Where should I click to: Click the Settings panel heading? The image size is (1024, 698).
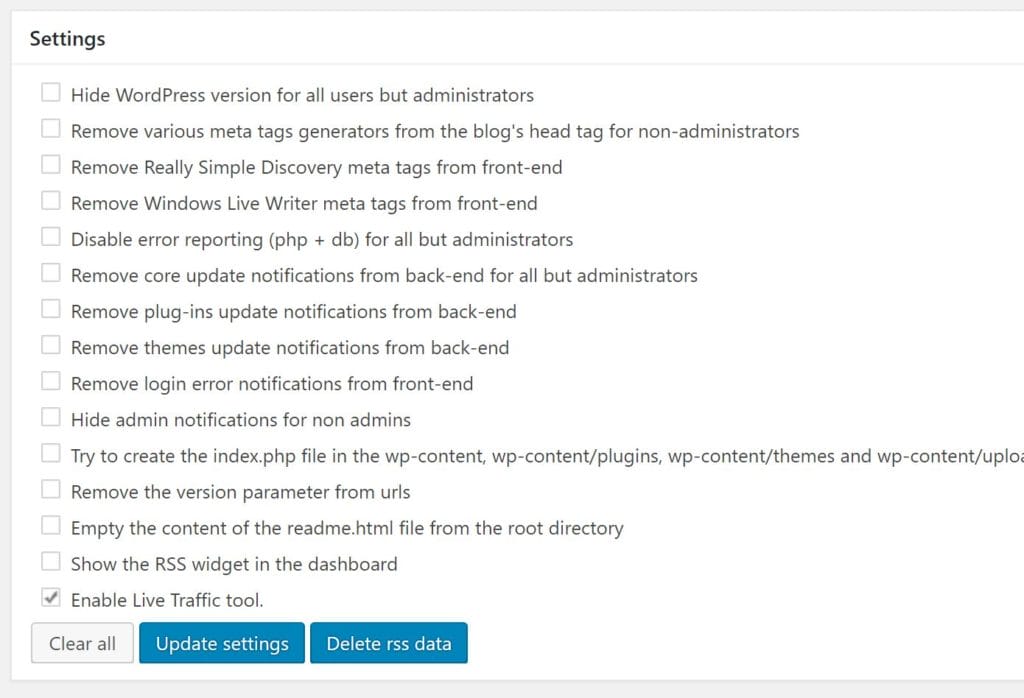(x=67, y=39)
